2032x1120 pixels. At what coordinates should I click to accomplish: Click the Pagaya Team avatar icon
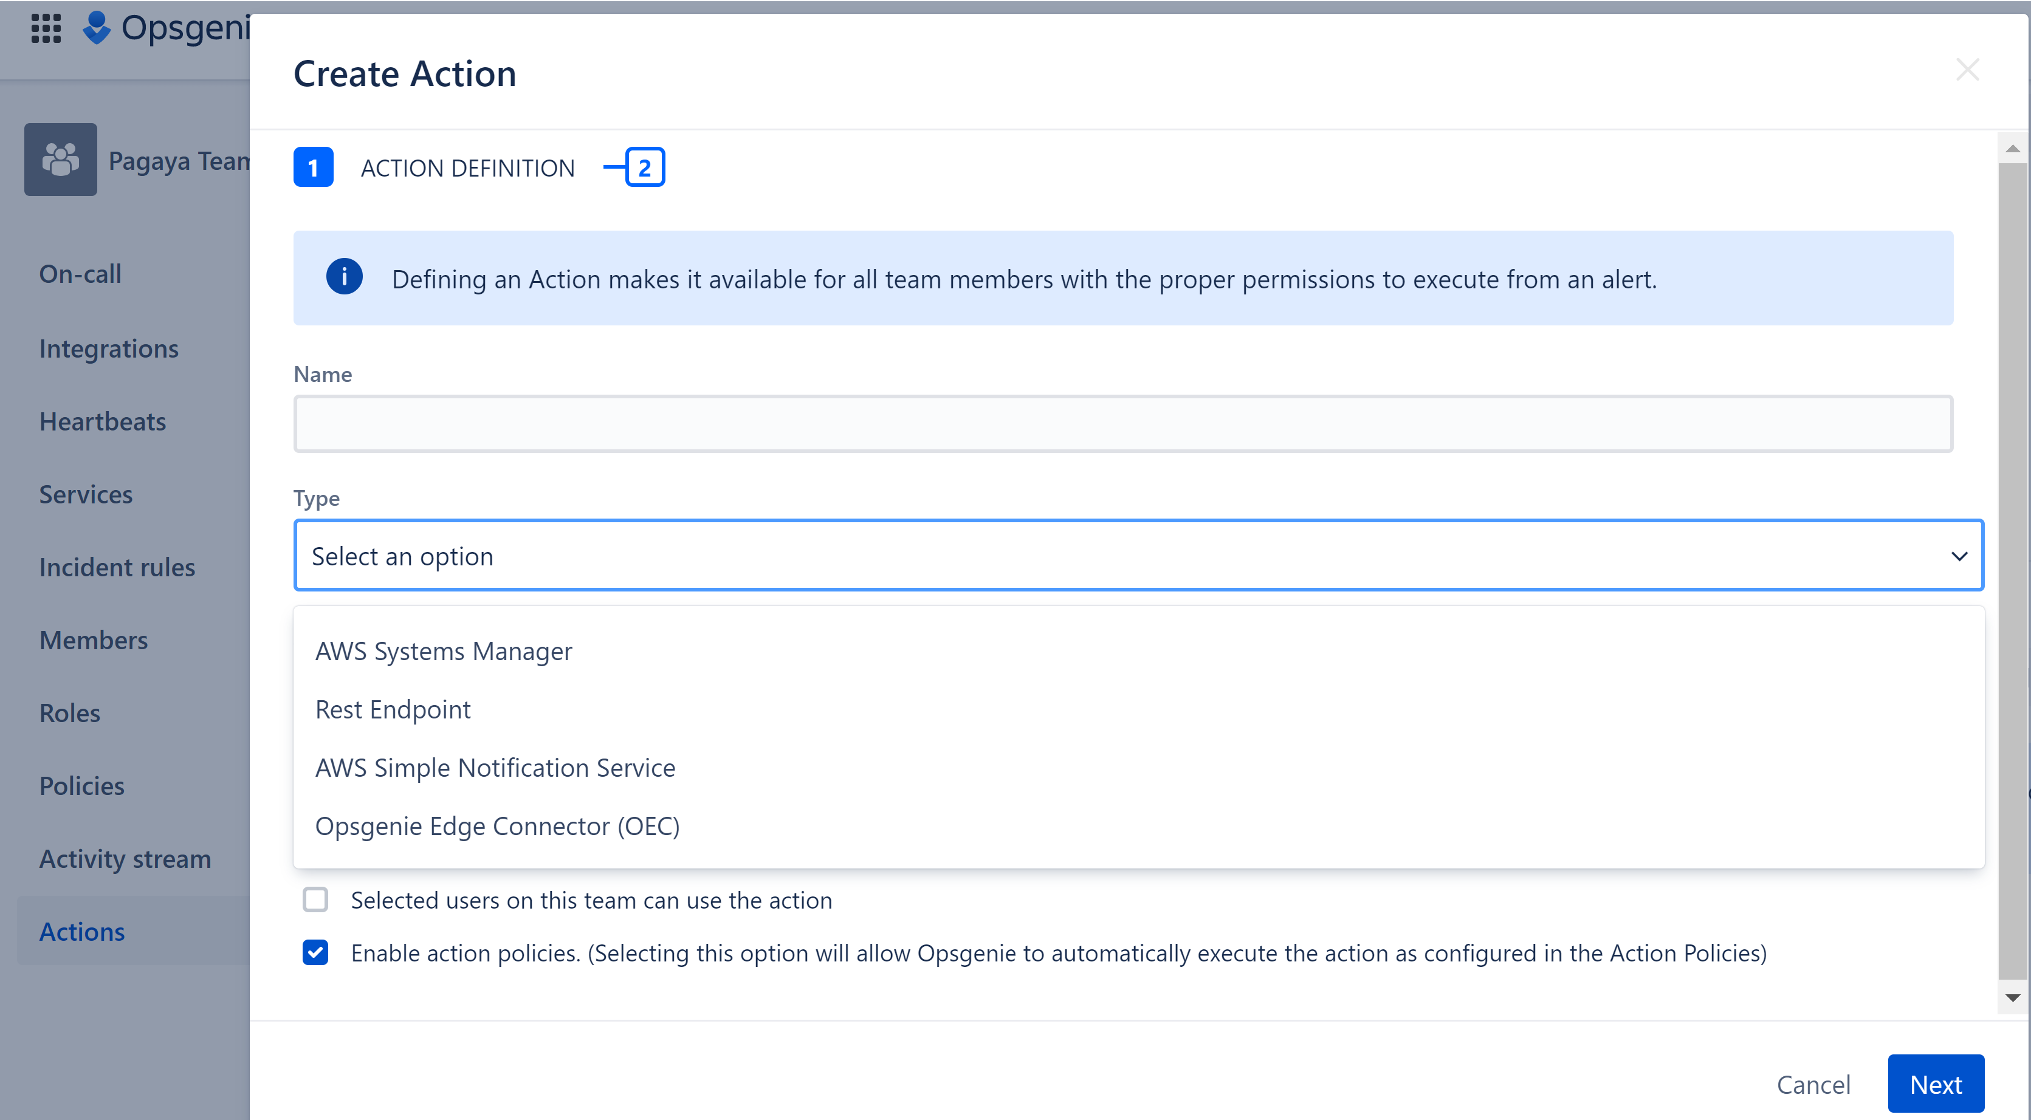point(61,160)
